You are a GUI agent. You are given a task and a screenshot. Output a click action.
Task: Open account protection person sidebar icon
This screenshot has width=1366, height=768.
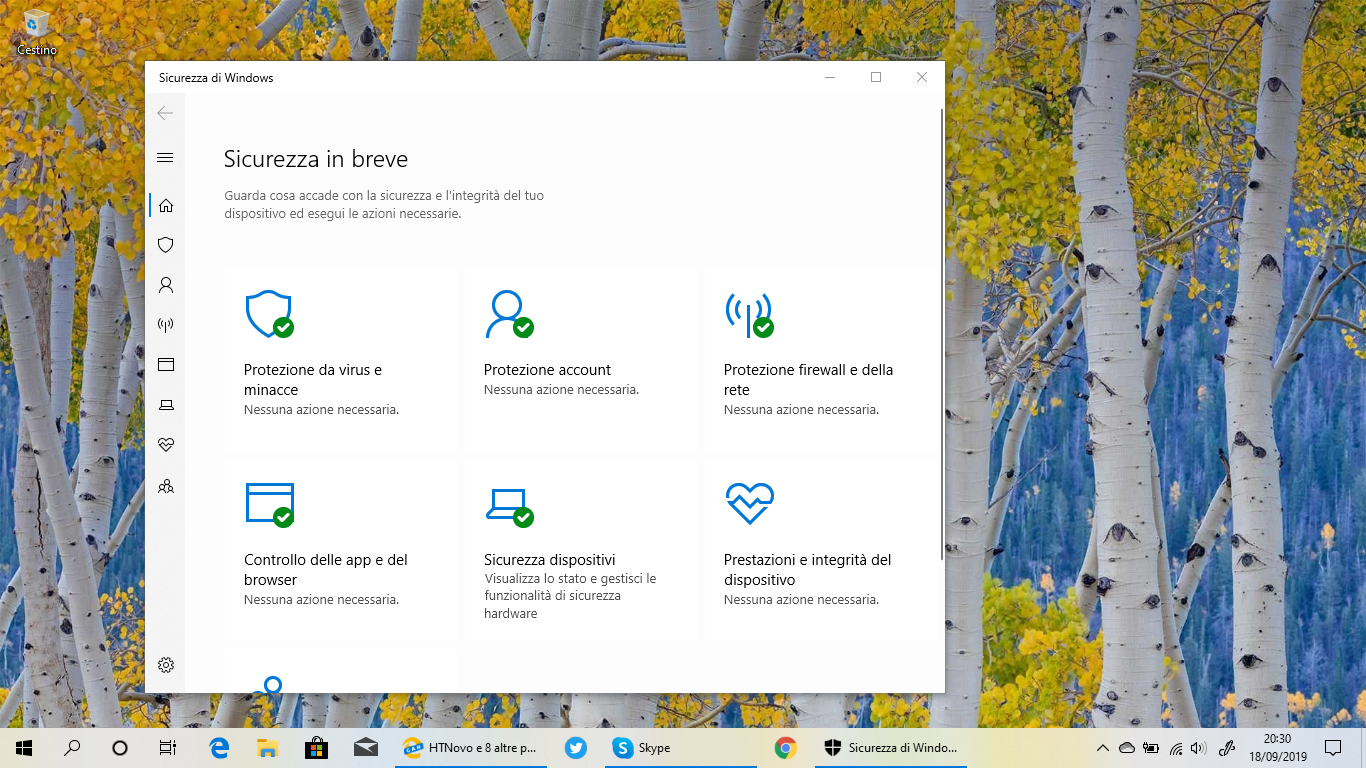166,285
